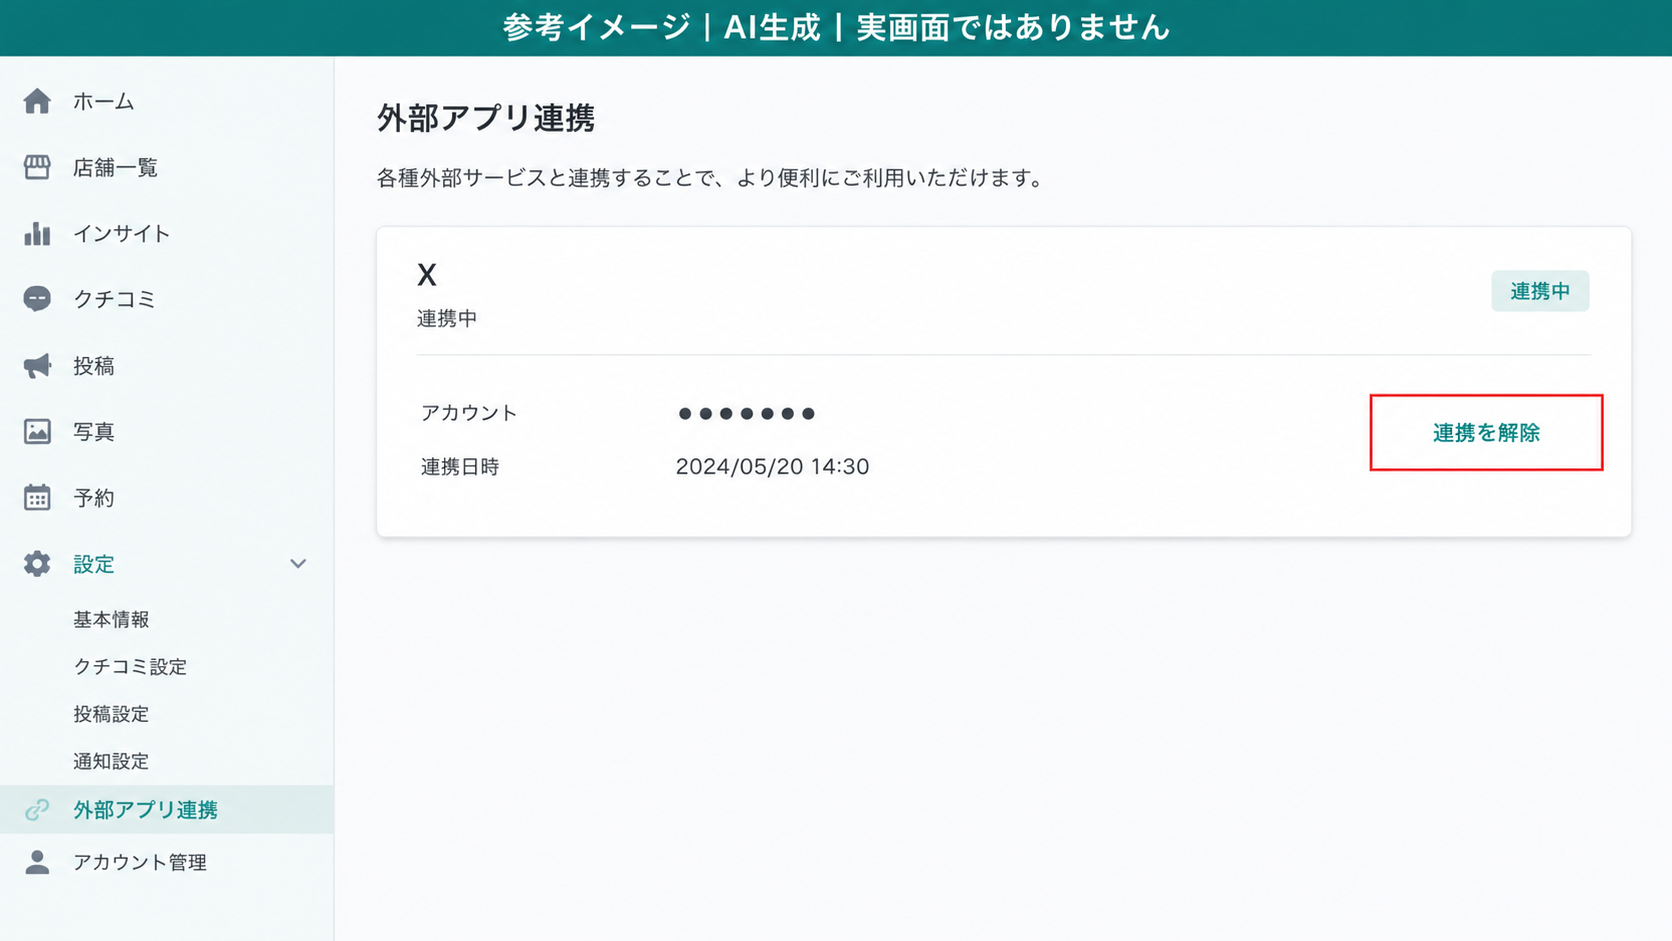Image resolution: width=1672 pixels, height=941 pixels.
Task: Click the home icon in sidebar
Action: pos(37,101)
